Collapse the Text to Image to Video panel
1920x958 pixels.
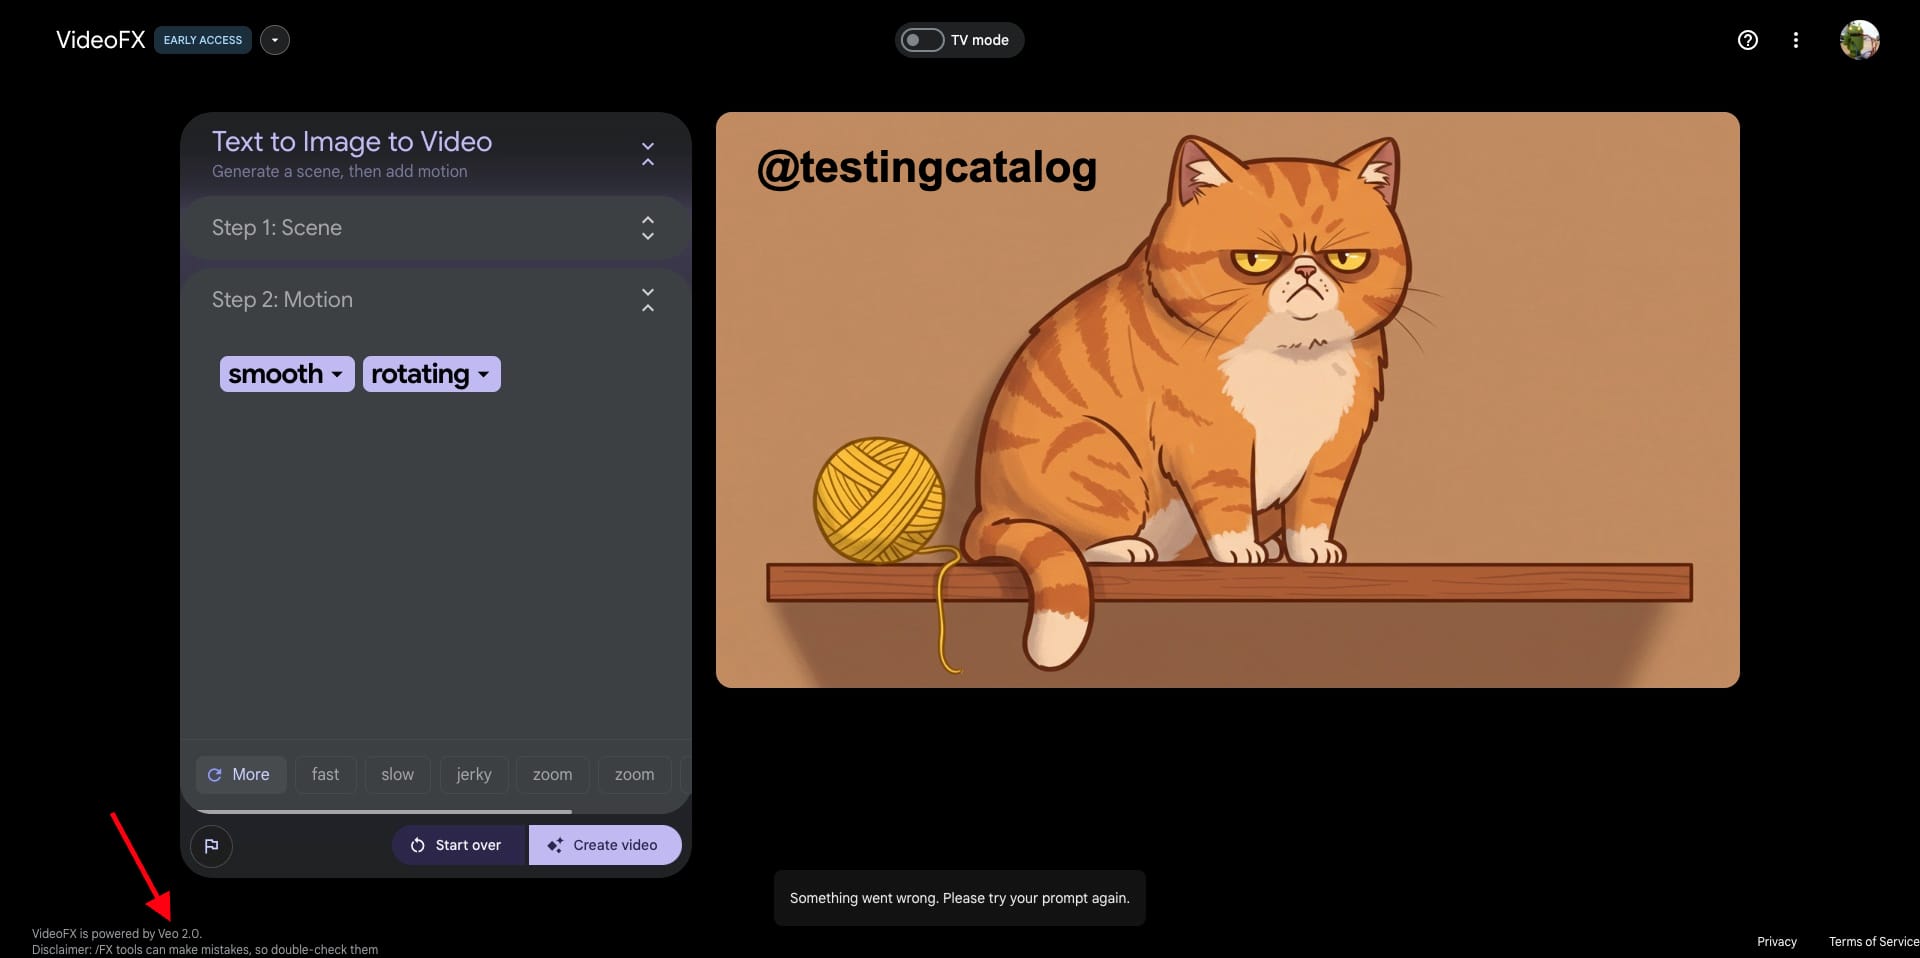pyautogui.click(x=648, y=154)
